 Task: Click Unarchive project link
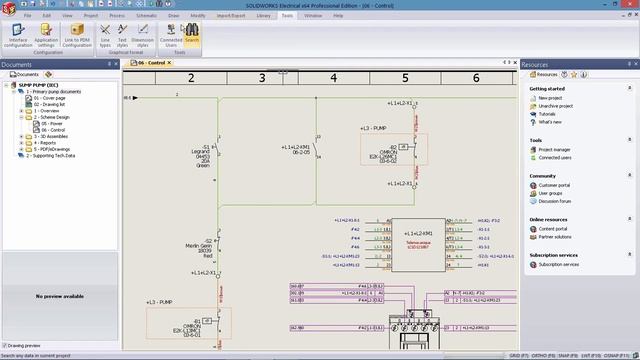pos(556,106)
